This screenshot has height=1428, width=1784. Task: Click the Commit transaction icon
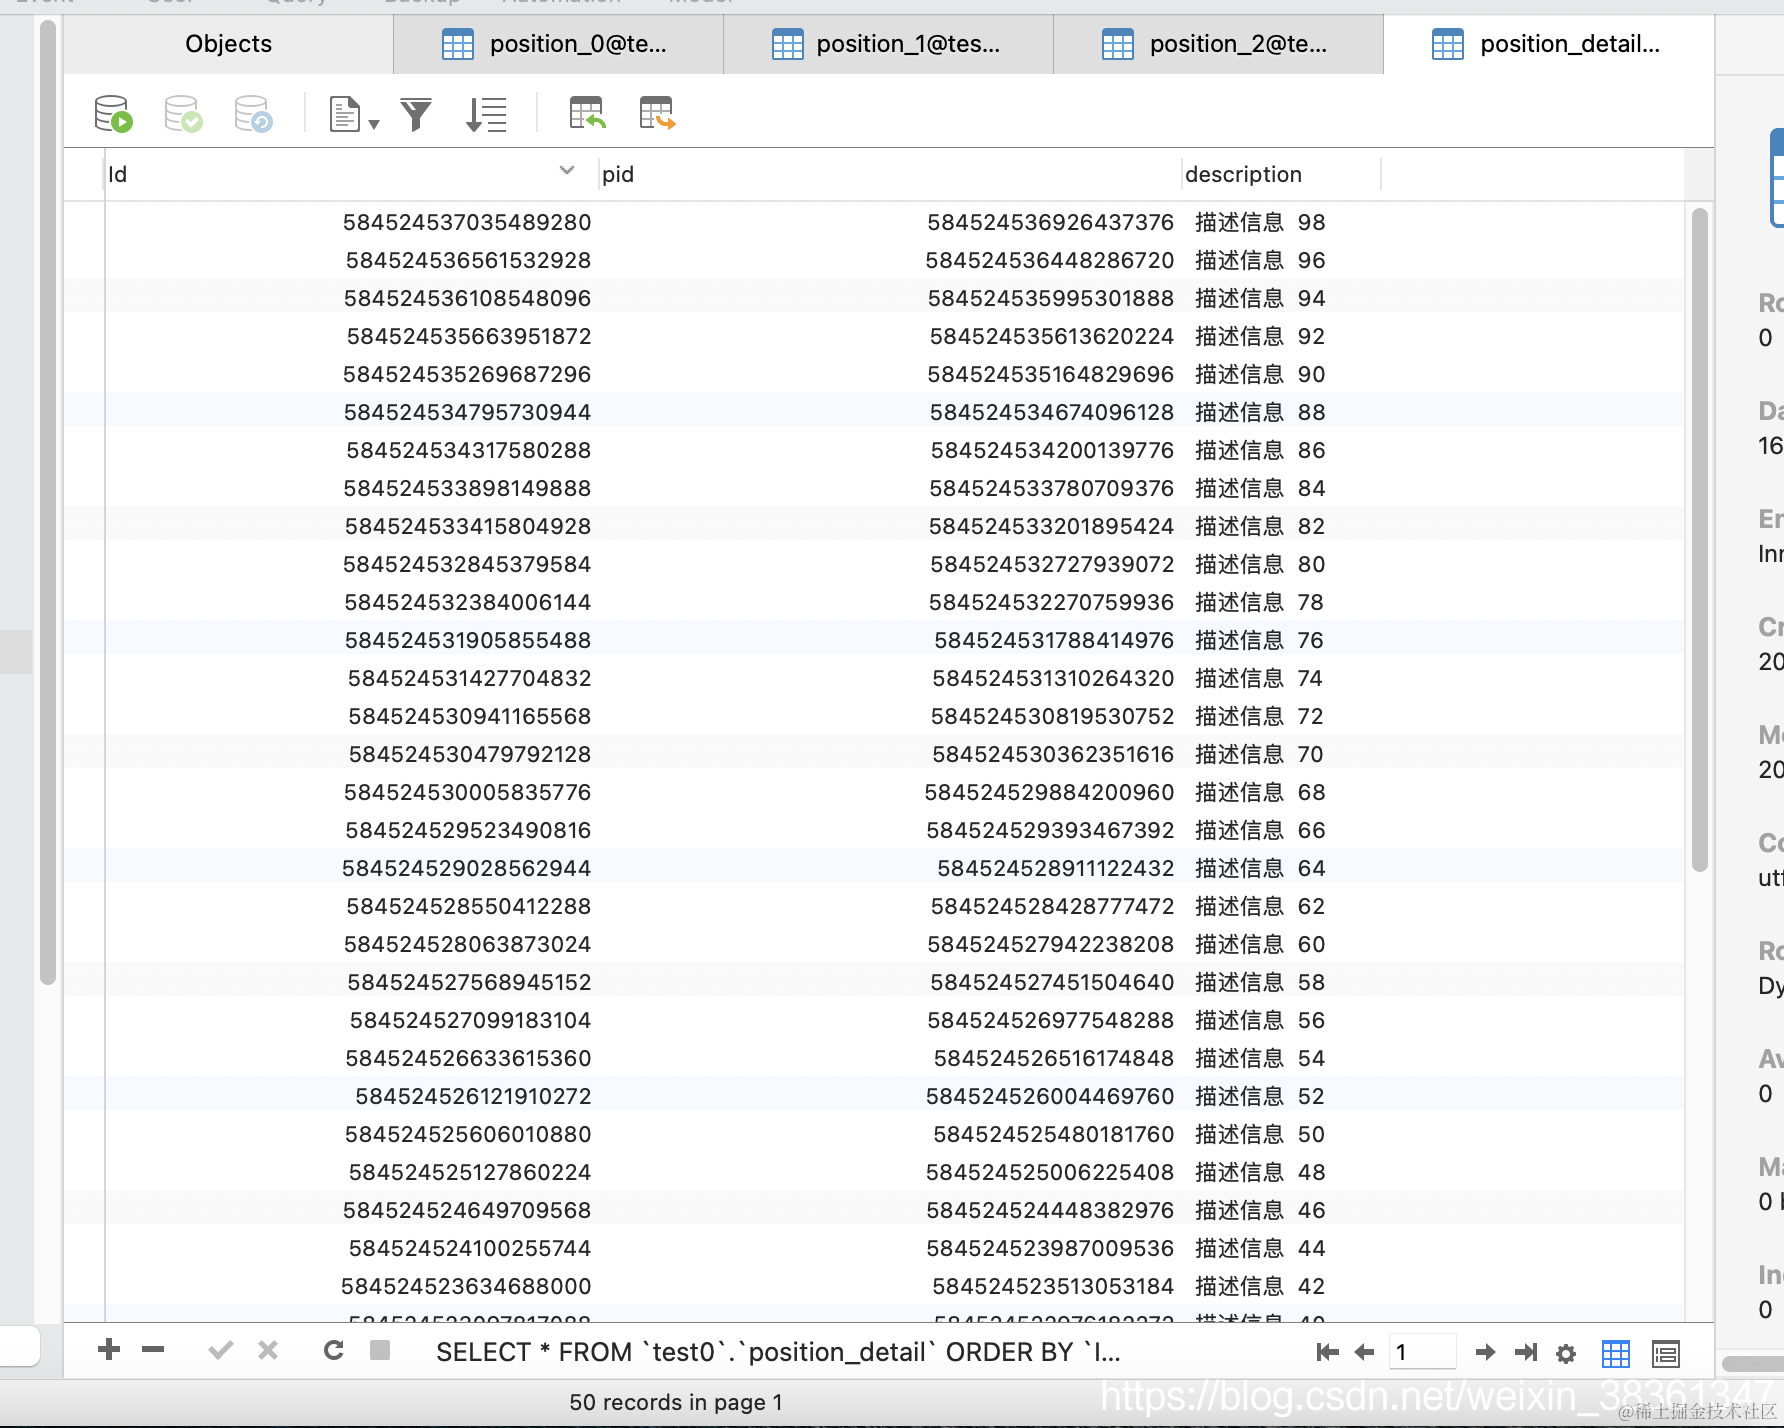[183, 114]
